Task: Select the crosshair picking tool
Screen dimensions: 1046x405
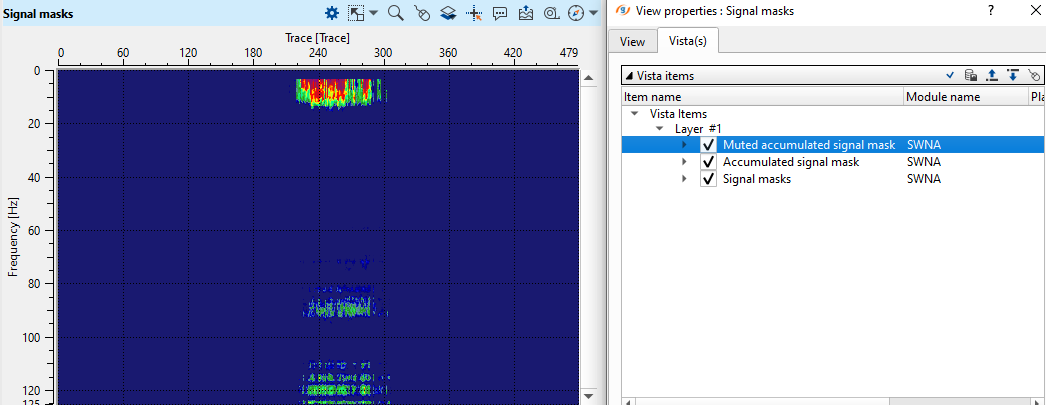Action: coord(474,13)
